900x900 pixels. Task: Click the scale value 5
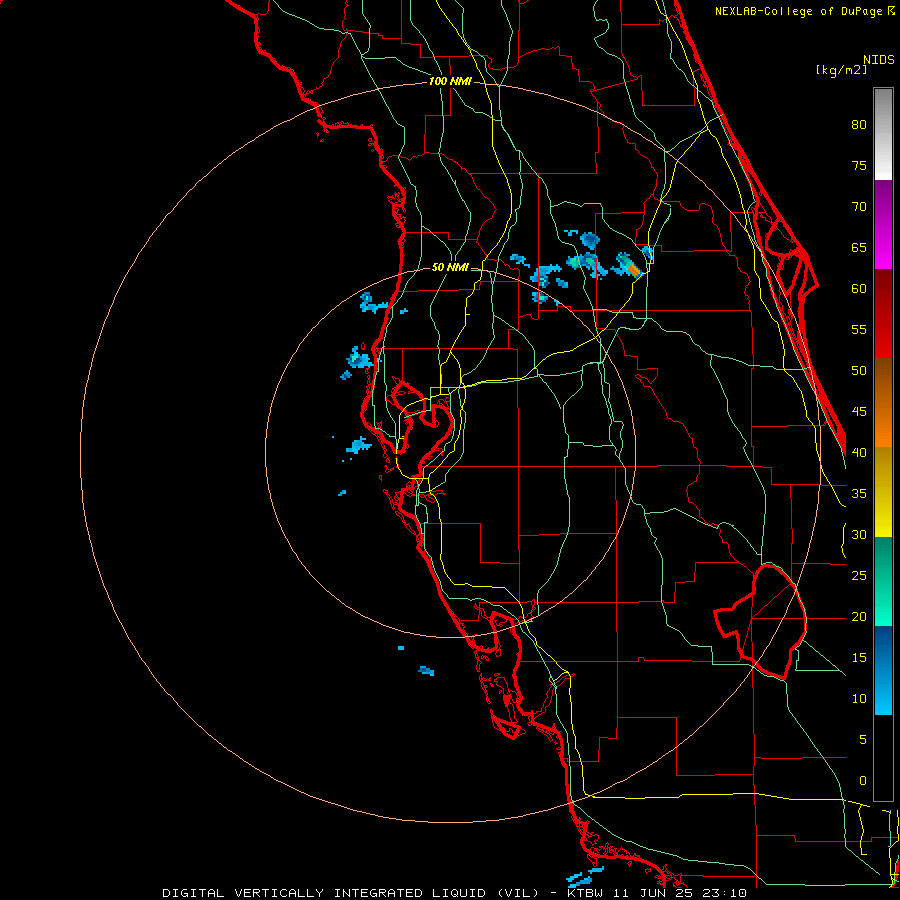(x=863, y=740)
